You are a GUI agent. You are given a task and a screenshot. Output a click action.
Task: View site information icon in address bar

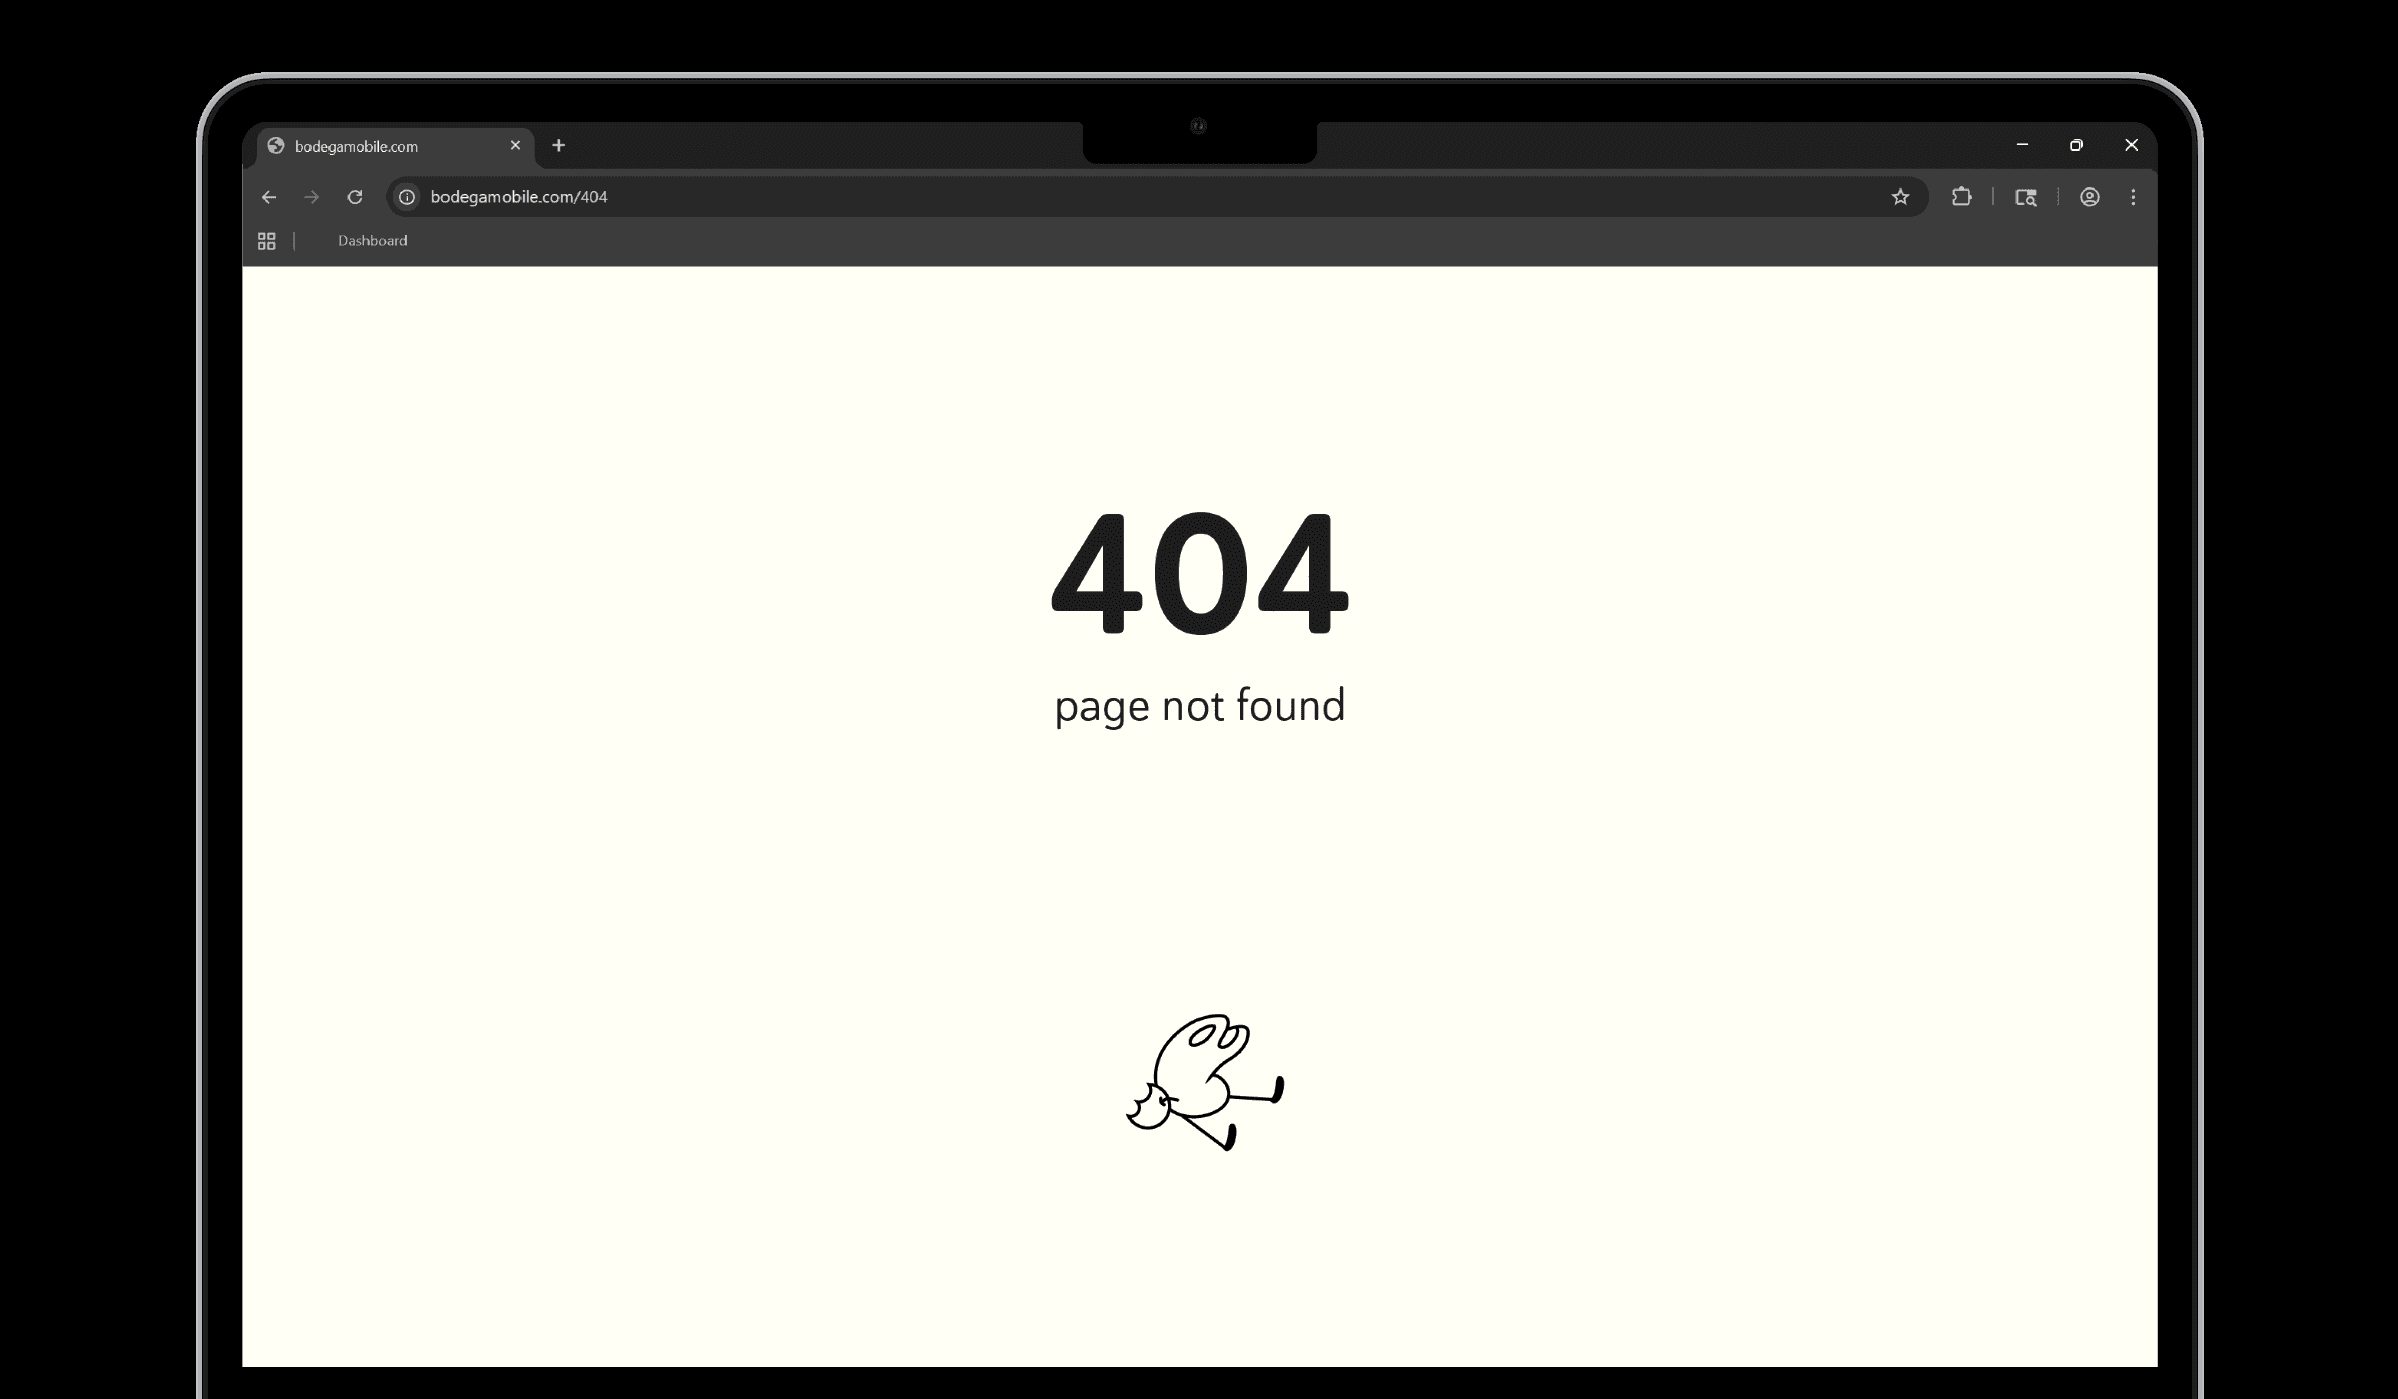point(407,197)
